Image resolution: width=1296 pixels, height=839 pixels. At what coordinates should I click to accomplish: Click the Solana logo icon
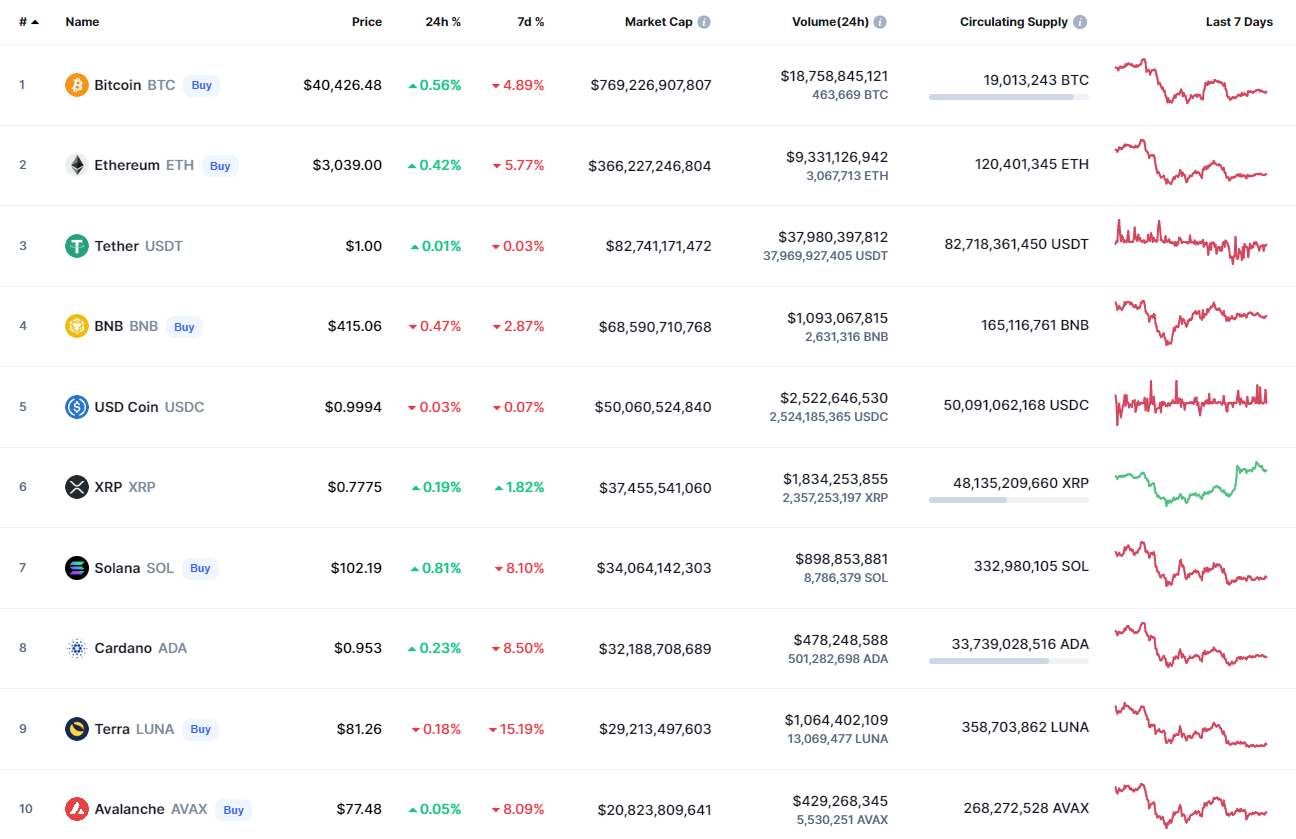(x=77, y=568)
